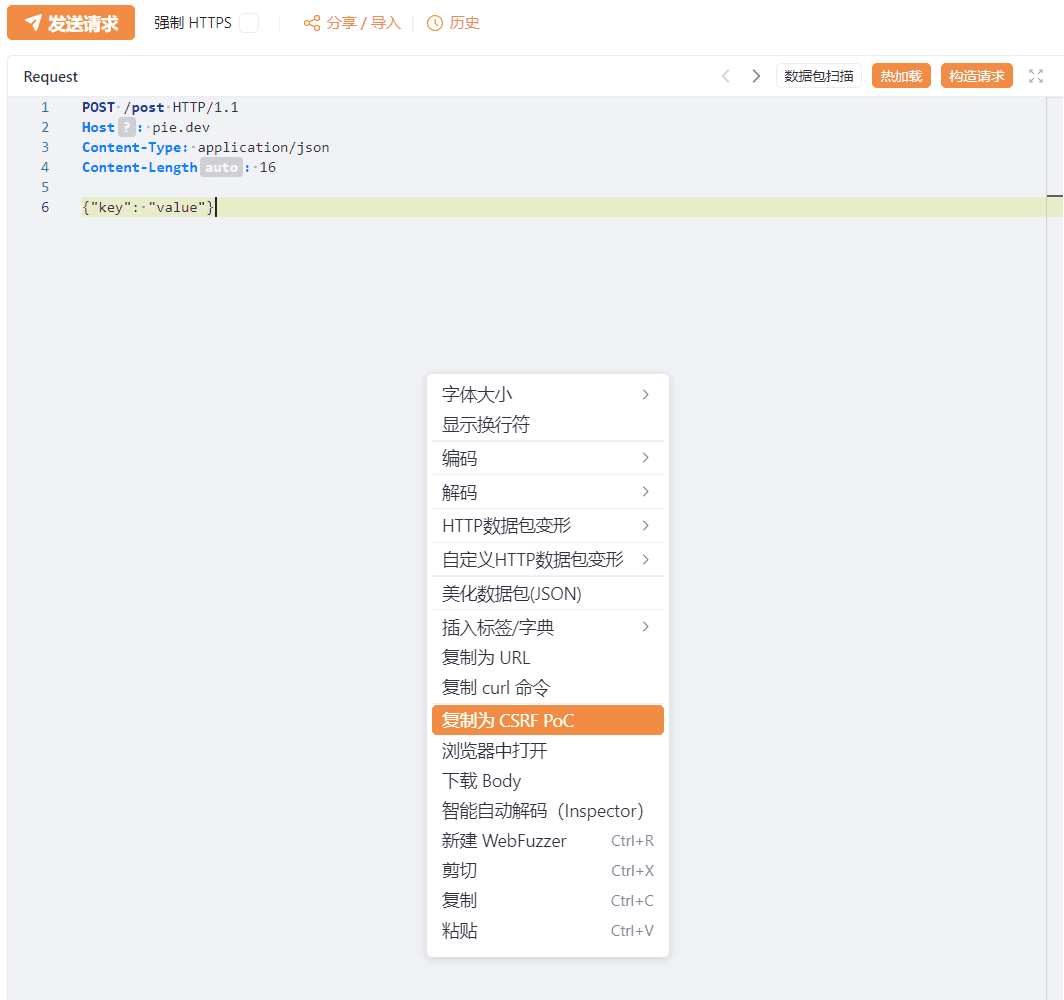Select 复制 curl 命令 from context menu
The image size is (1064, 1000).
496,688
